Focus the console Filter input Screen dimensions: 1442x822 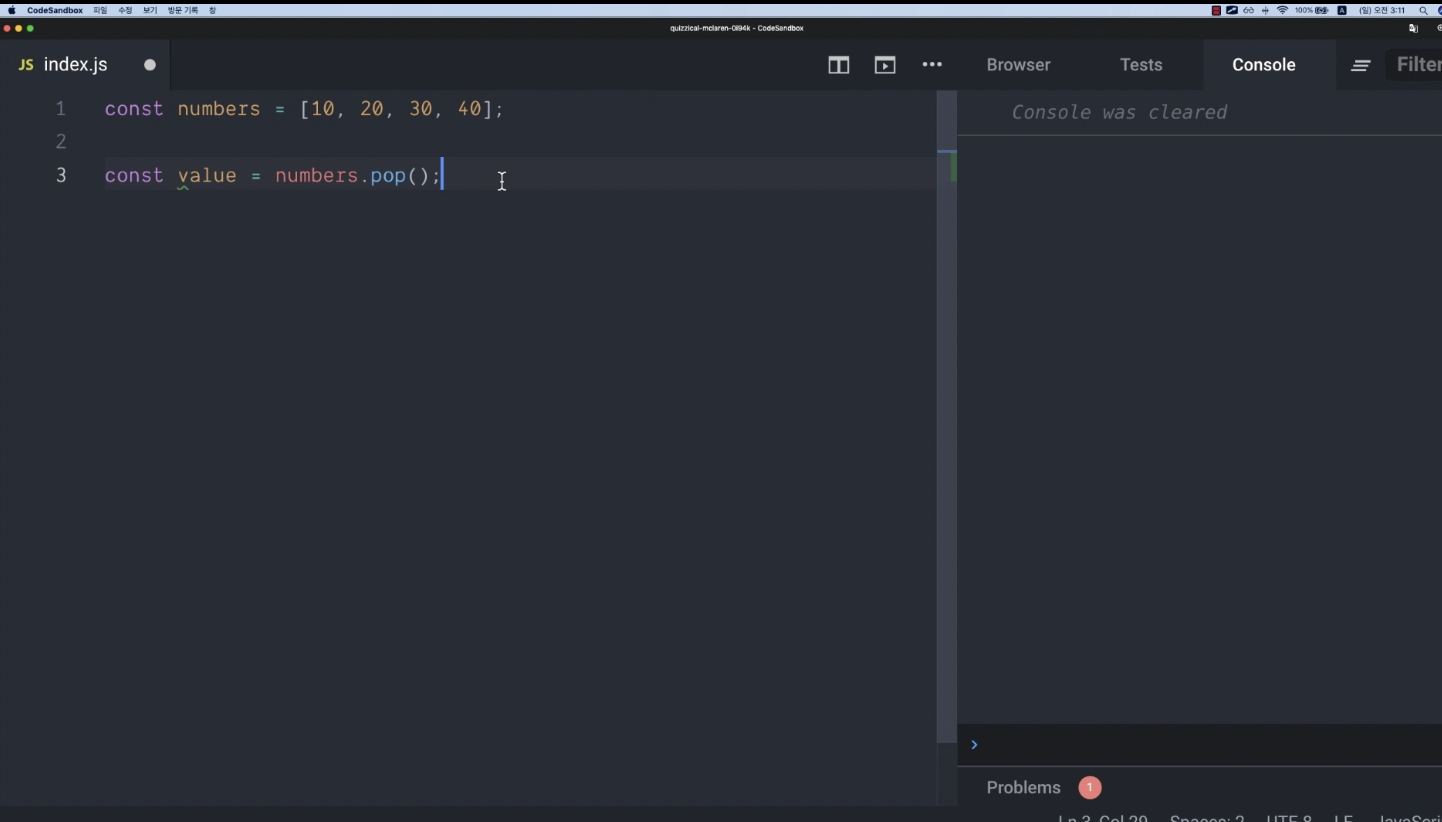pyautogui.click(x=1415, y=65)
